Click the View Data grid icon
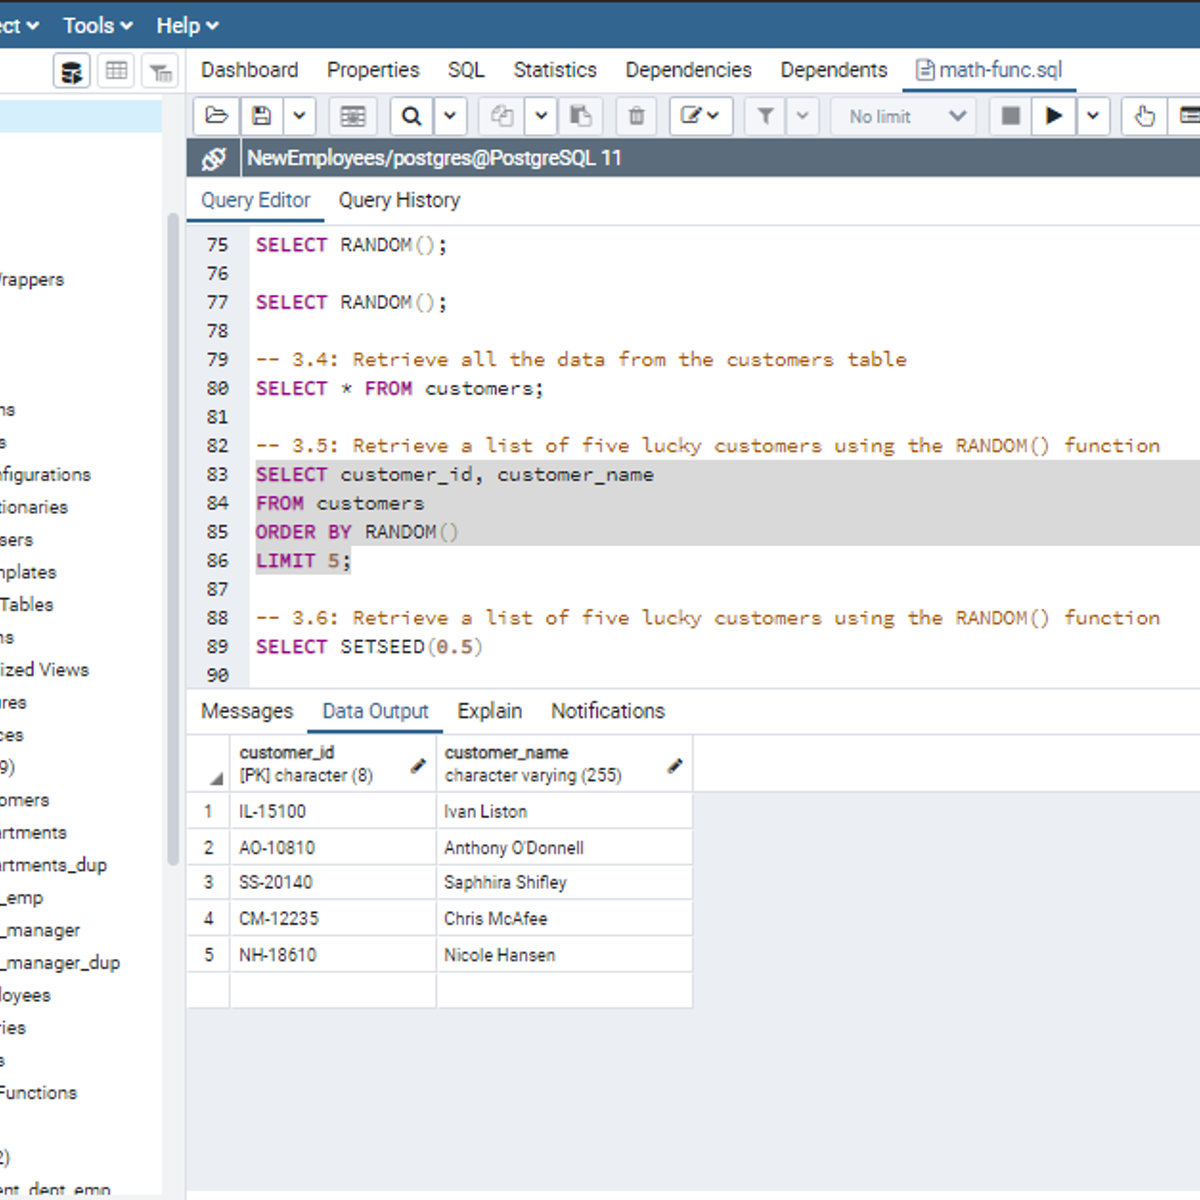Image resolution: width=1200 pixels, height=1200 pixels. click(117, 71)
